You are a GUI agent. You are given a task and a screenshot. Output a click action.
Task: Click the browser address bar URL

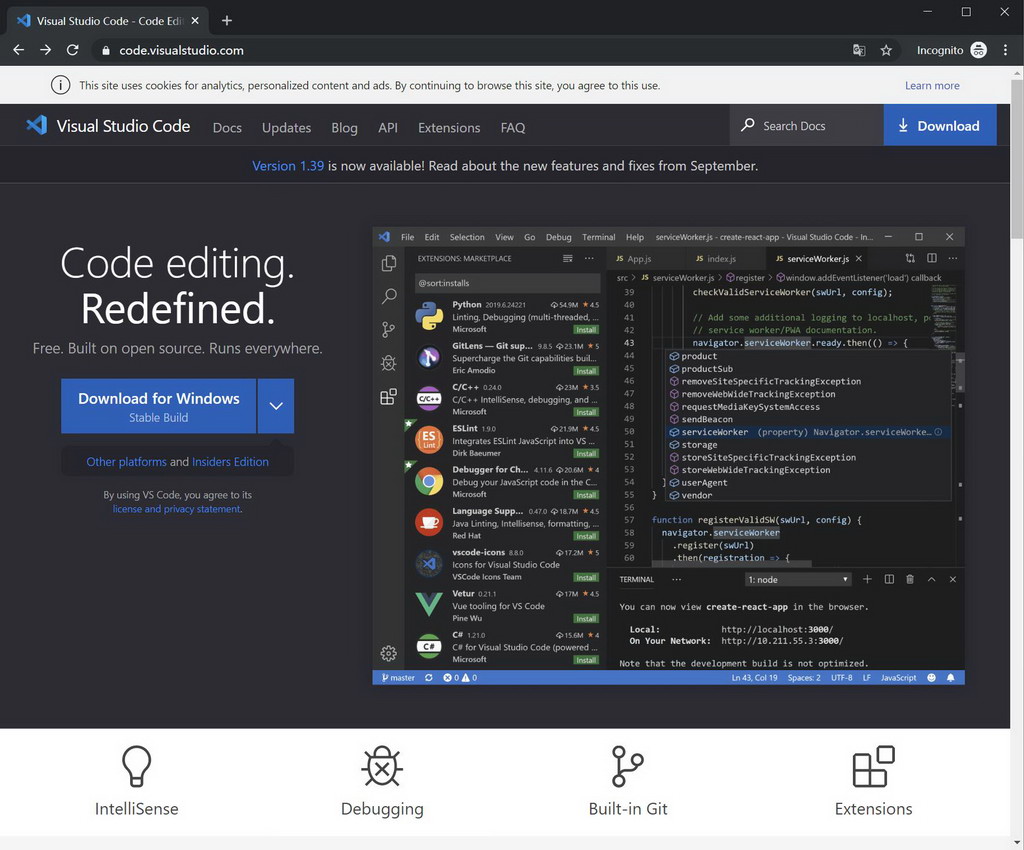click(182, 50)
